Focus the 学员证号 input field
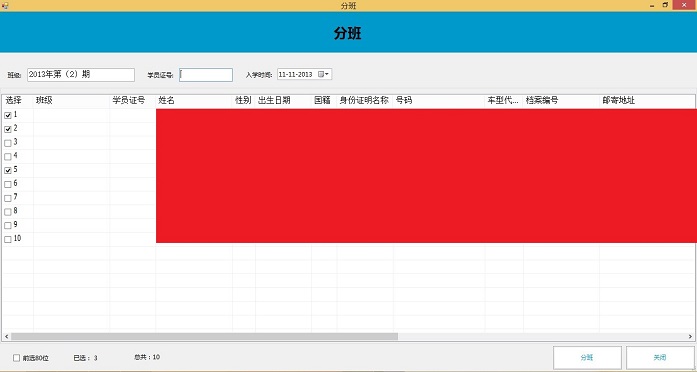This screenshot has height=372, width=697. coord(206,75)
